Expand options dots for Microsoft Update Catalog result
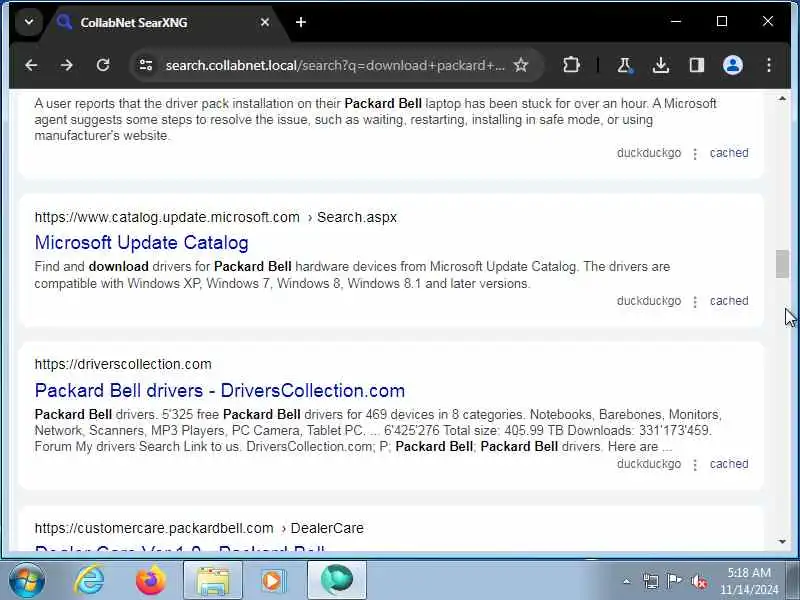This screenshot has width=800, height=600. pos(695,302)
